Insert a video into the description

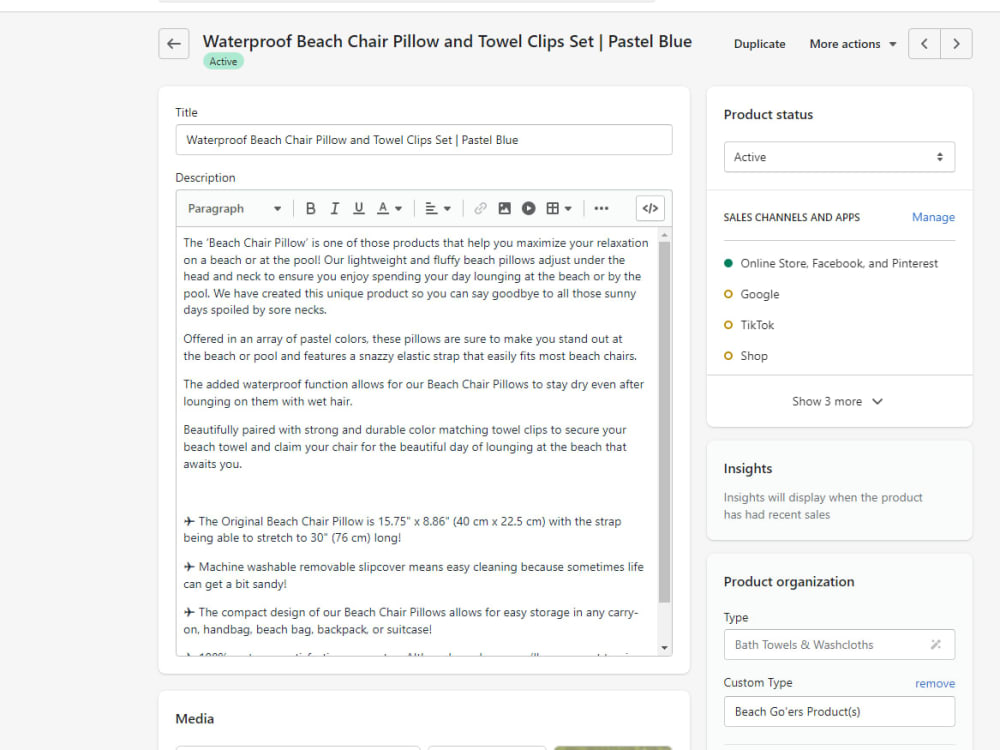[529, 209]
